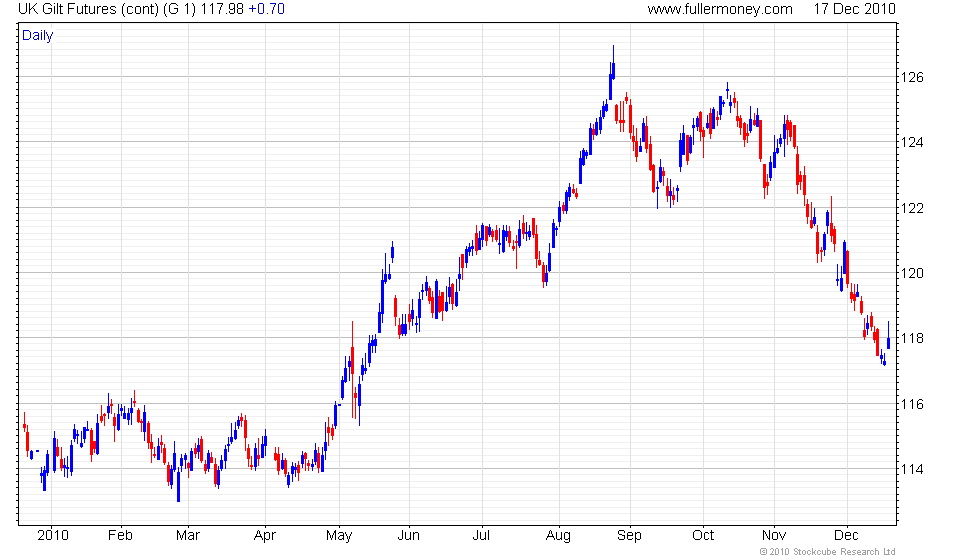Click the chart title 'UK Gilt Futures (cont) (G 1)'

tap(108, 9)
